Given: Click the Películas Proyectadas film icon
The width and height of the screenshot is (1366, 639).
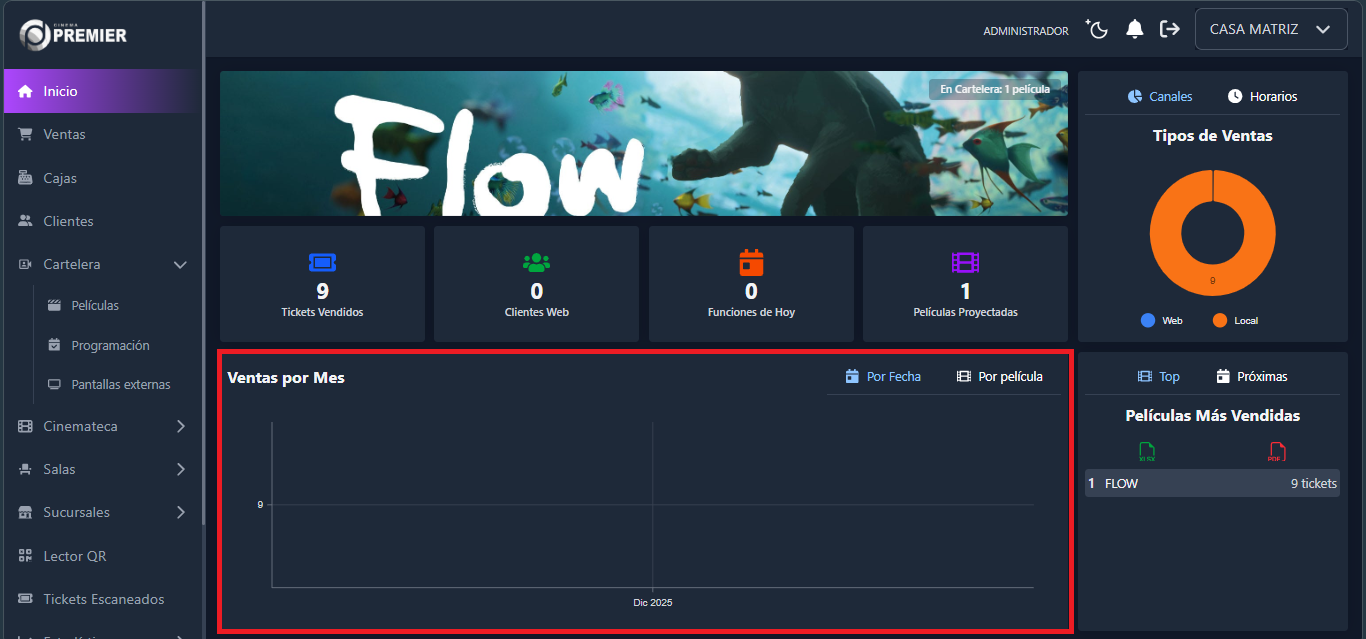Looking at the screenshot, I should [x=965, y=262].
